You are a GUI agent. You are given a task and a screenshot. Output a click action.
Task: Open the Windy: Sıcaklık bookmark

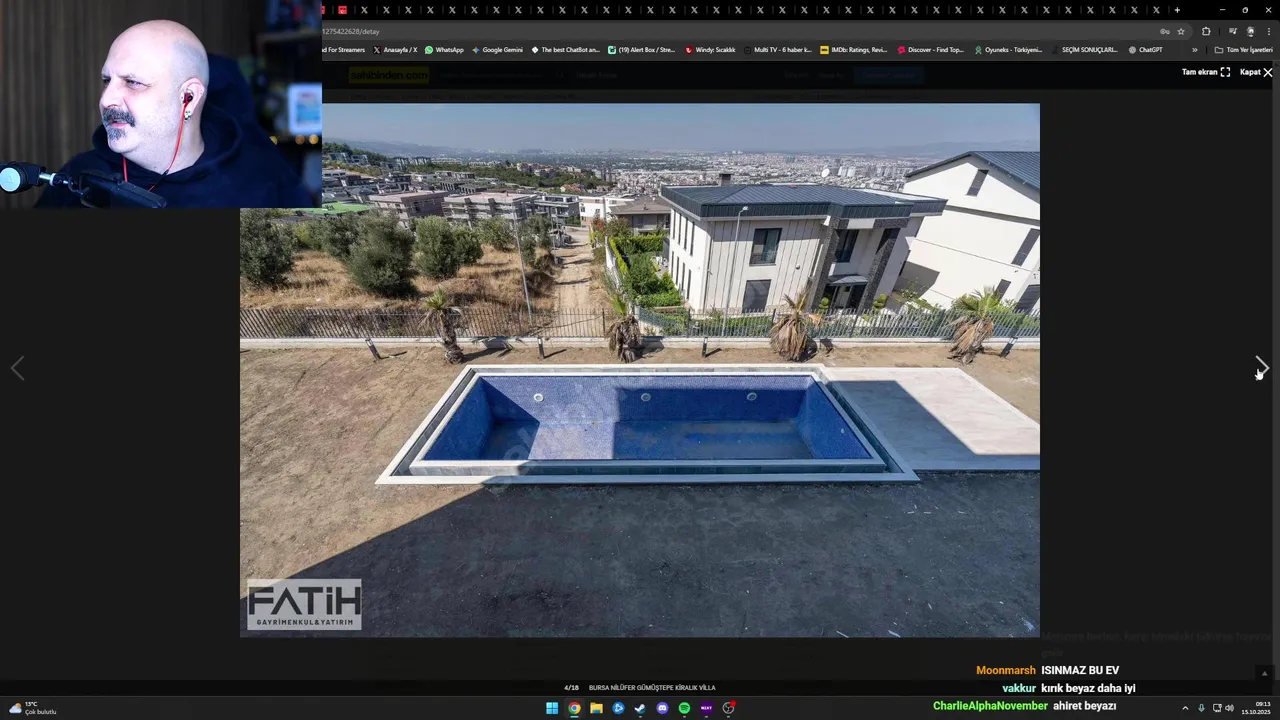tap(710, 49)
